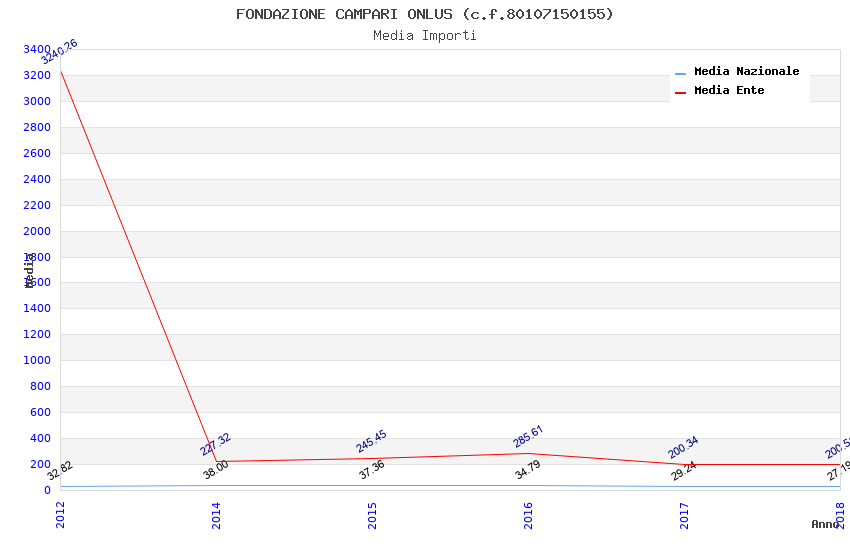Click the 2014 x-axis year label
This screenshot has height=550, width=850.
pos(216,515)
